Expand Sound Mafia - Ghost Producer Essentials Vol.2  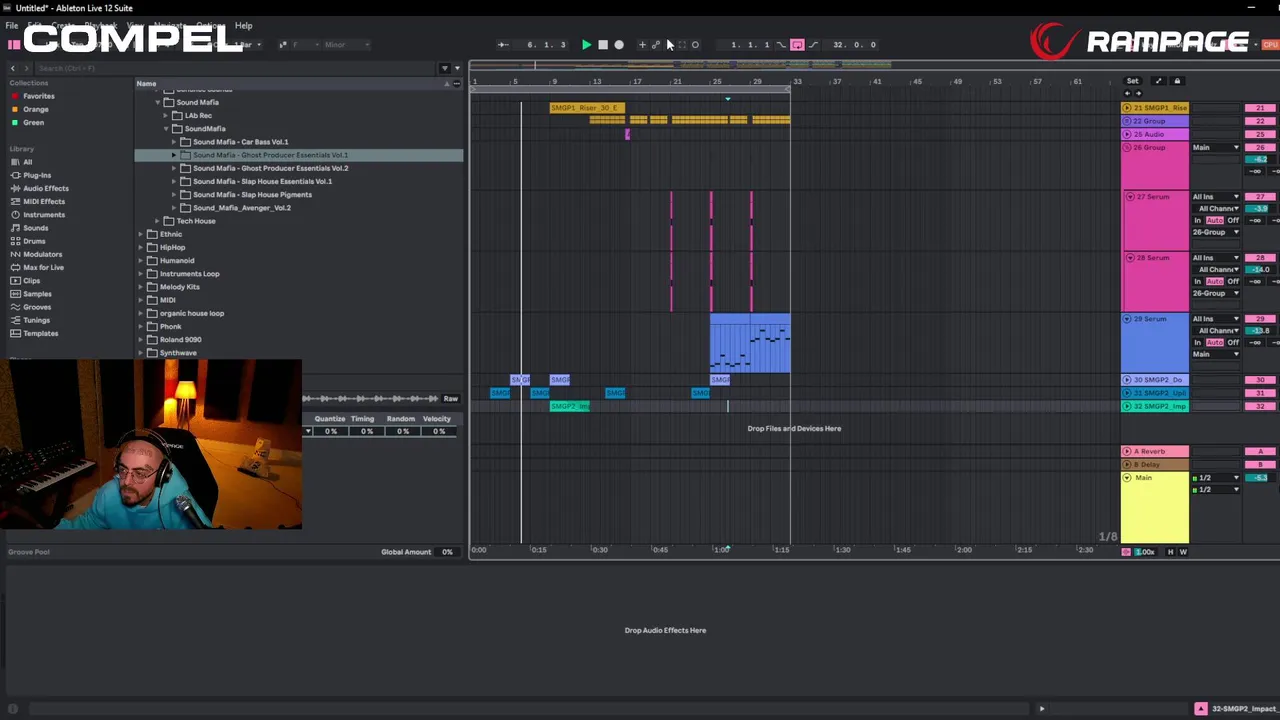(x=174, y=168)
